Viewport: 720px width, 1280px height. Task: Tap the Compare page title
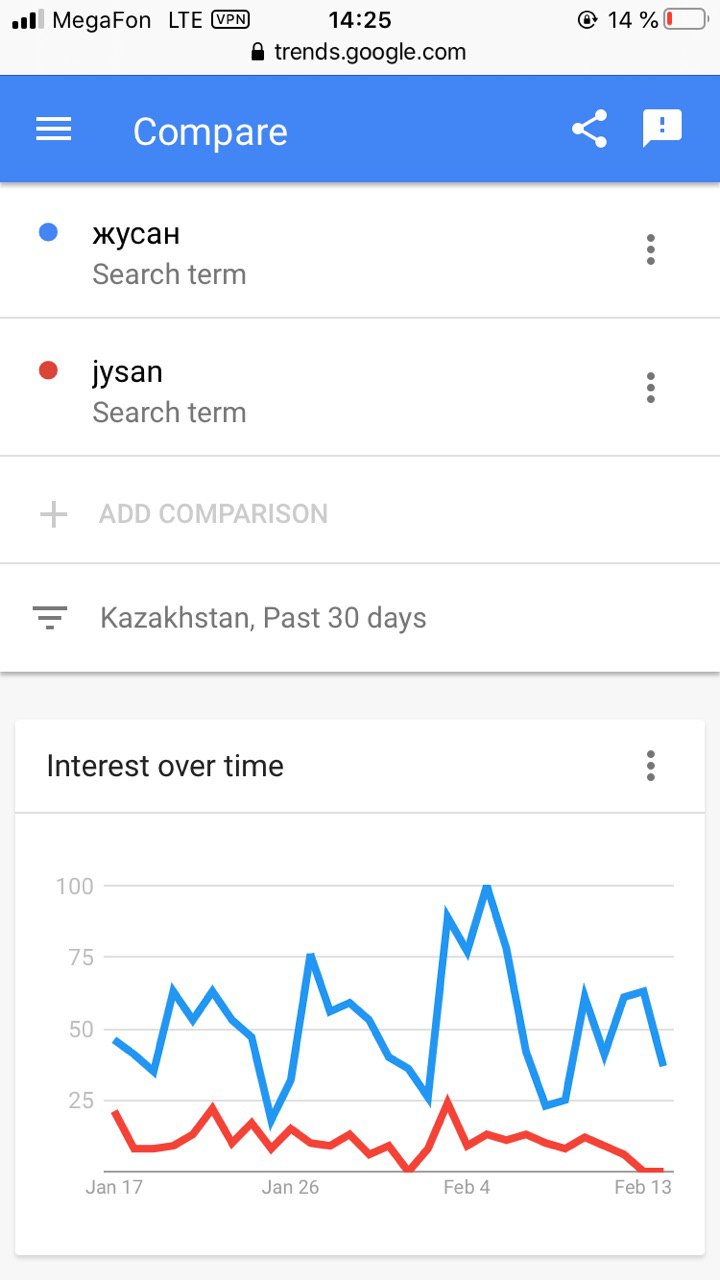pyautogui.click(x=210, y=132)
